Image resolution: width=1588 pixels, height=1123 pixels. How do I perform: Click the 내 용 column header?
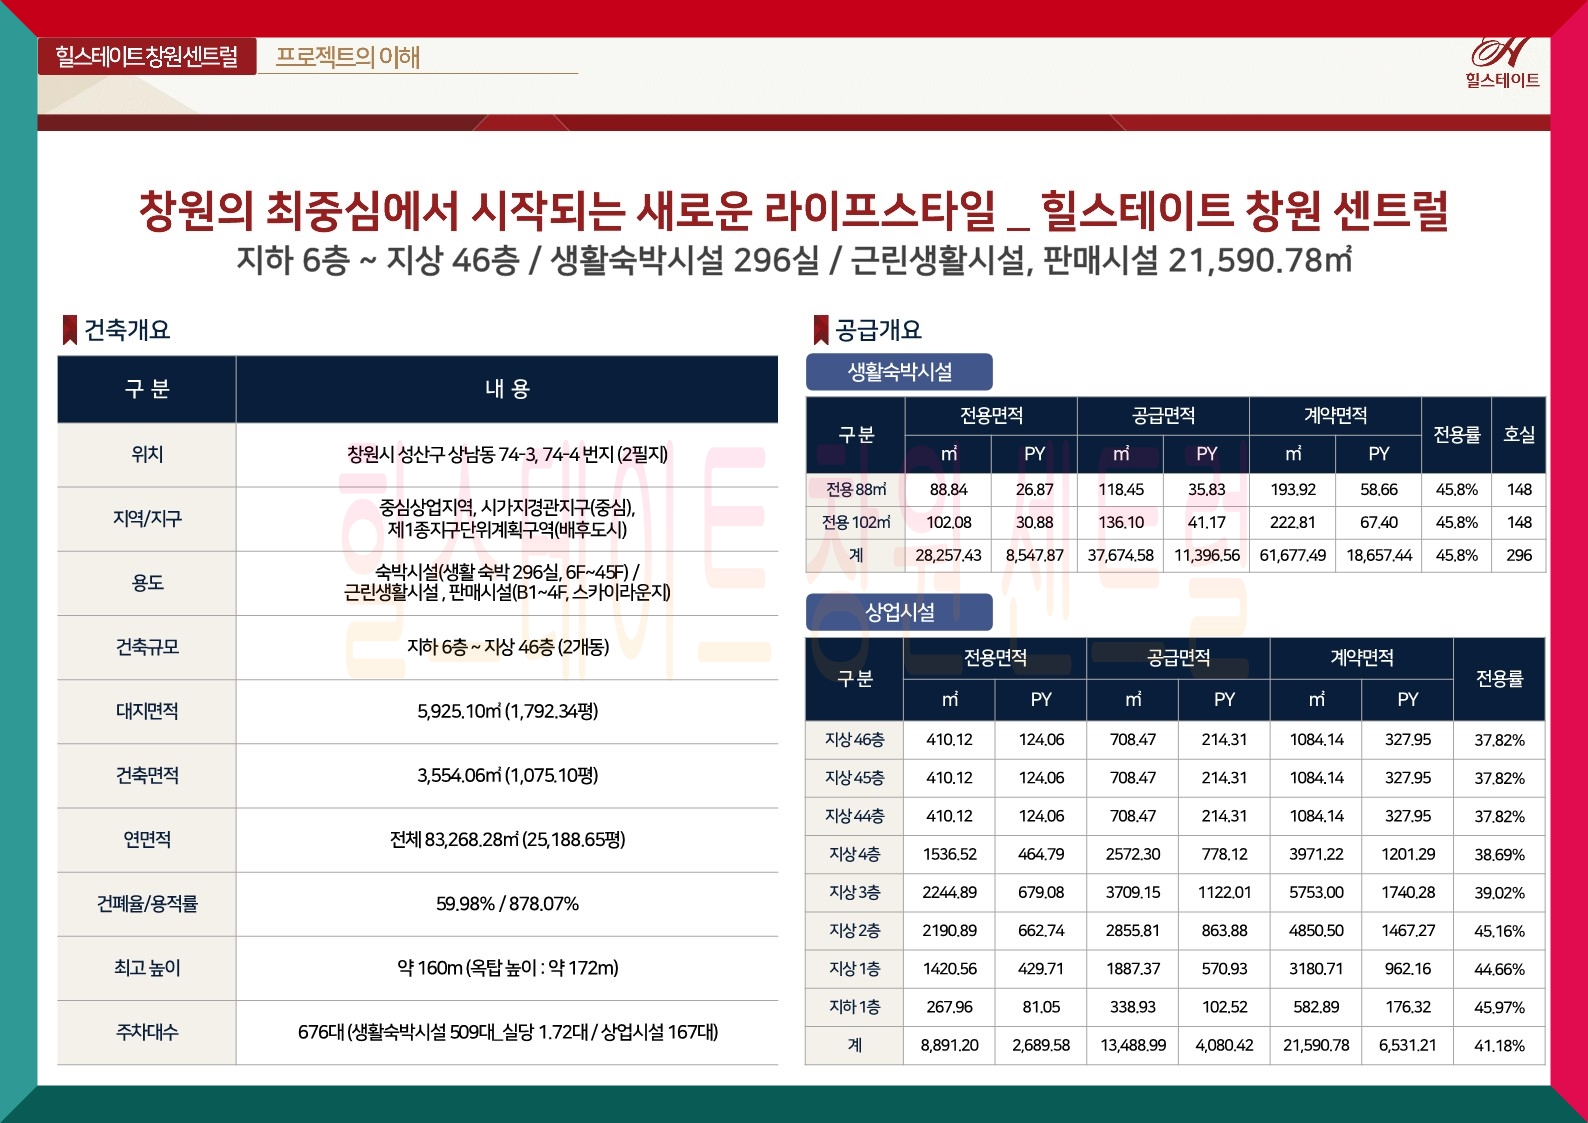pyautogui.click(x=507, y=389)
